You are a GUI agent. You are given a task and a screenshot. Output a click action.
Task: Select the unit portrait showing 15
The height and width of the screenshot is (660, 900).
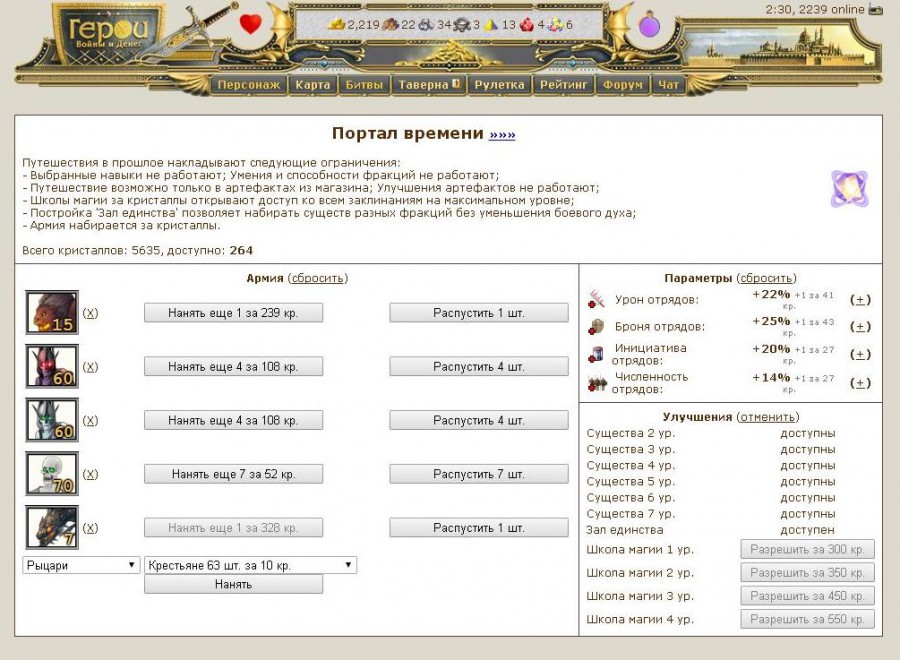[x=52, y=312]
